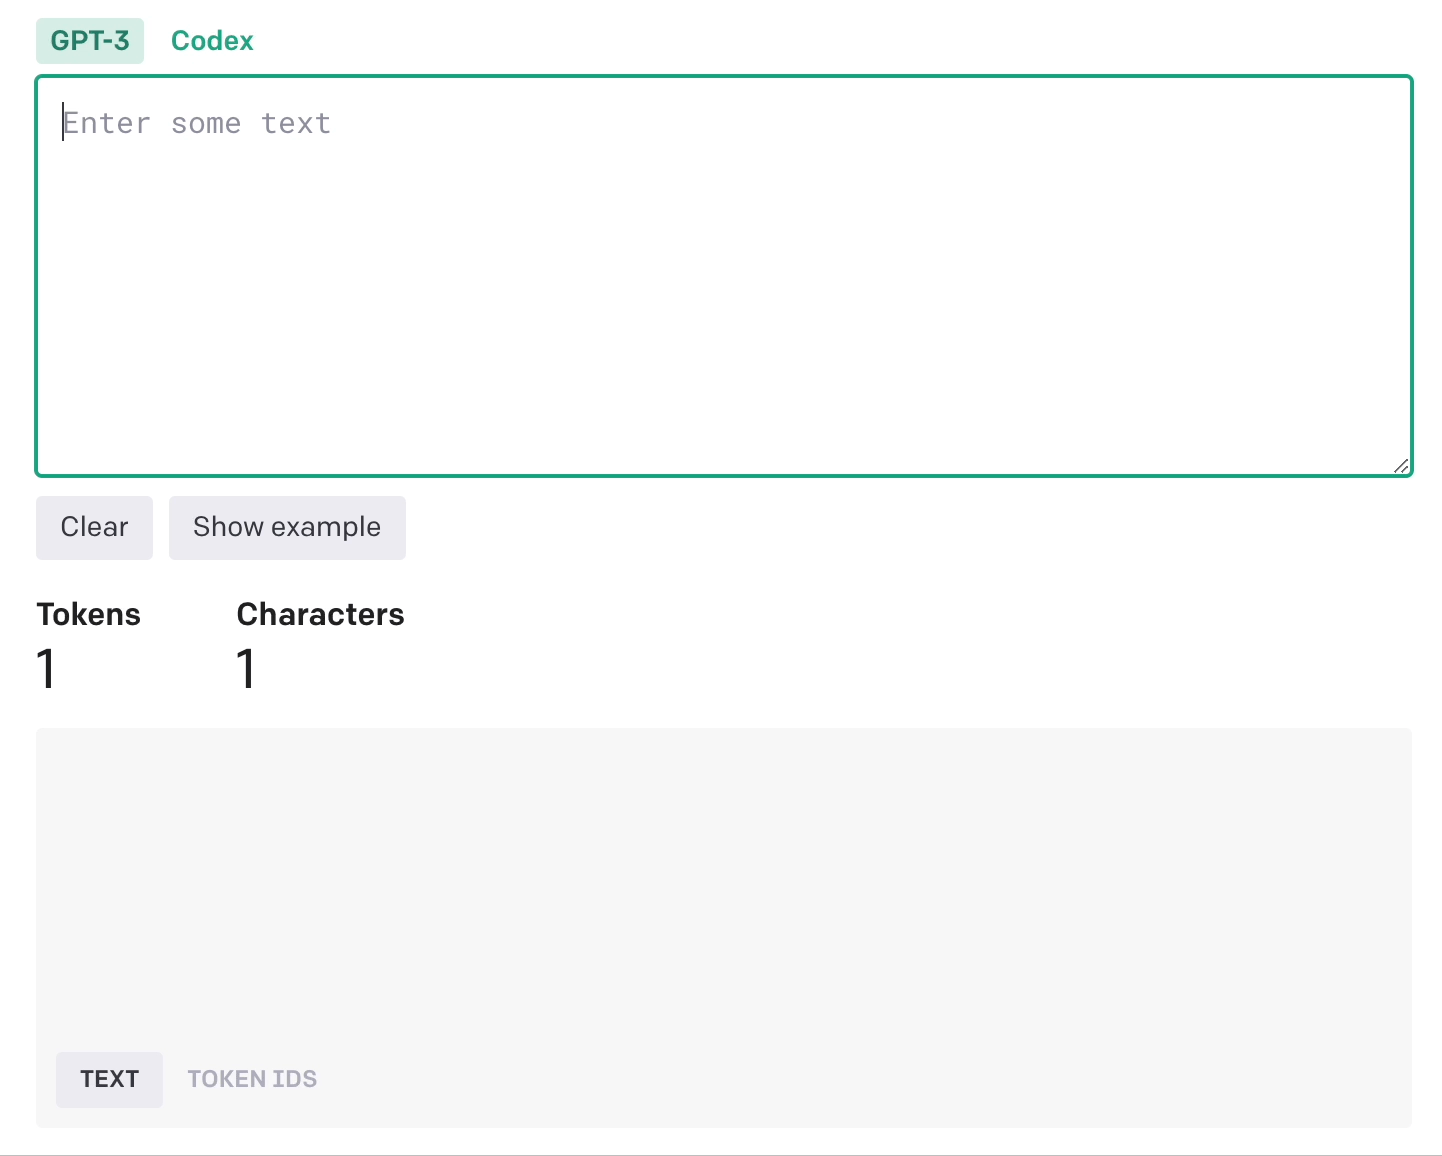Click the character count number
The image size is (1442, 1156).
click(246, 669)
